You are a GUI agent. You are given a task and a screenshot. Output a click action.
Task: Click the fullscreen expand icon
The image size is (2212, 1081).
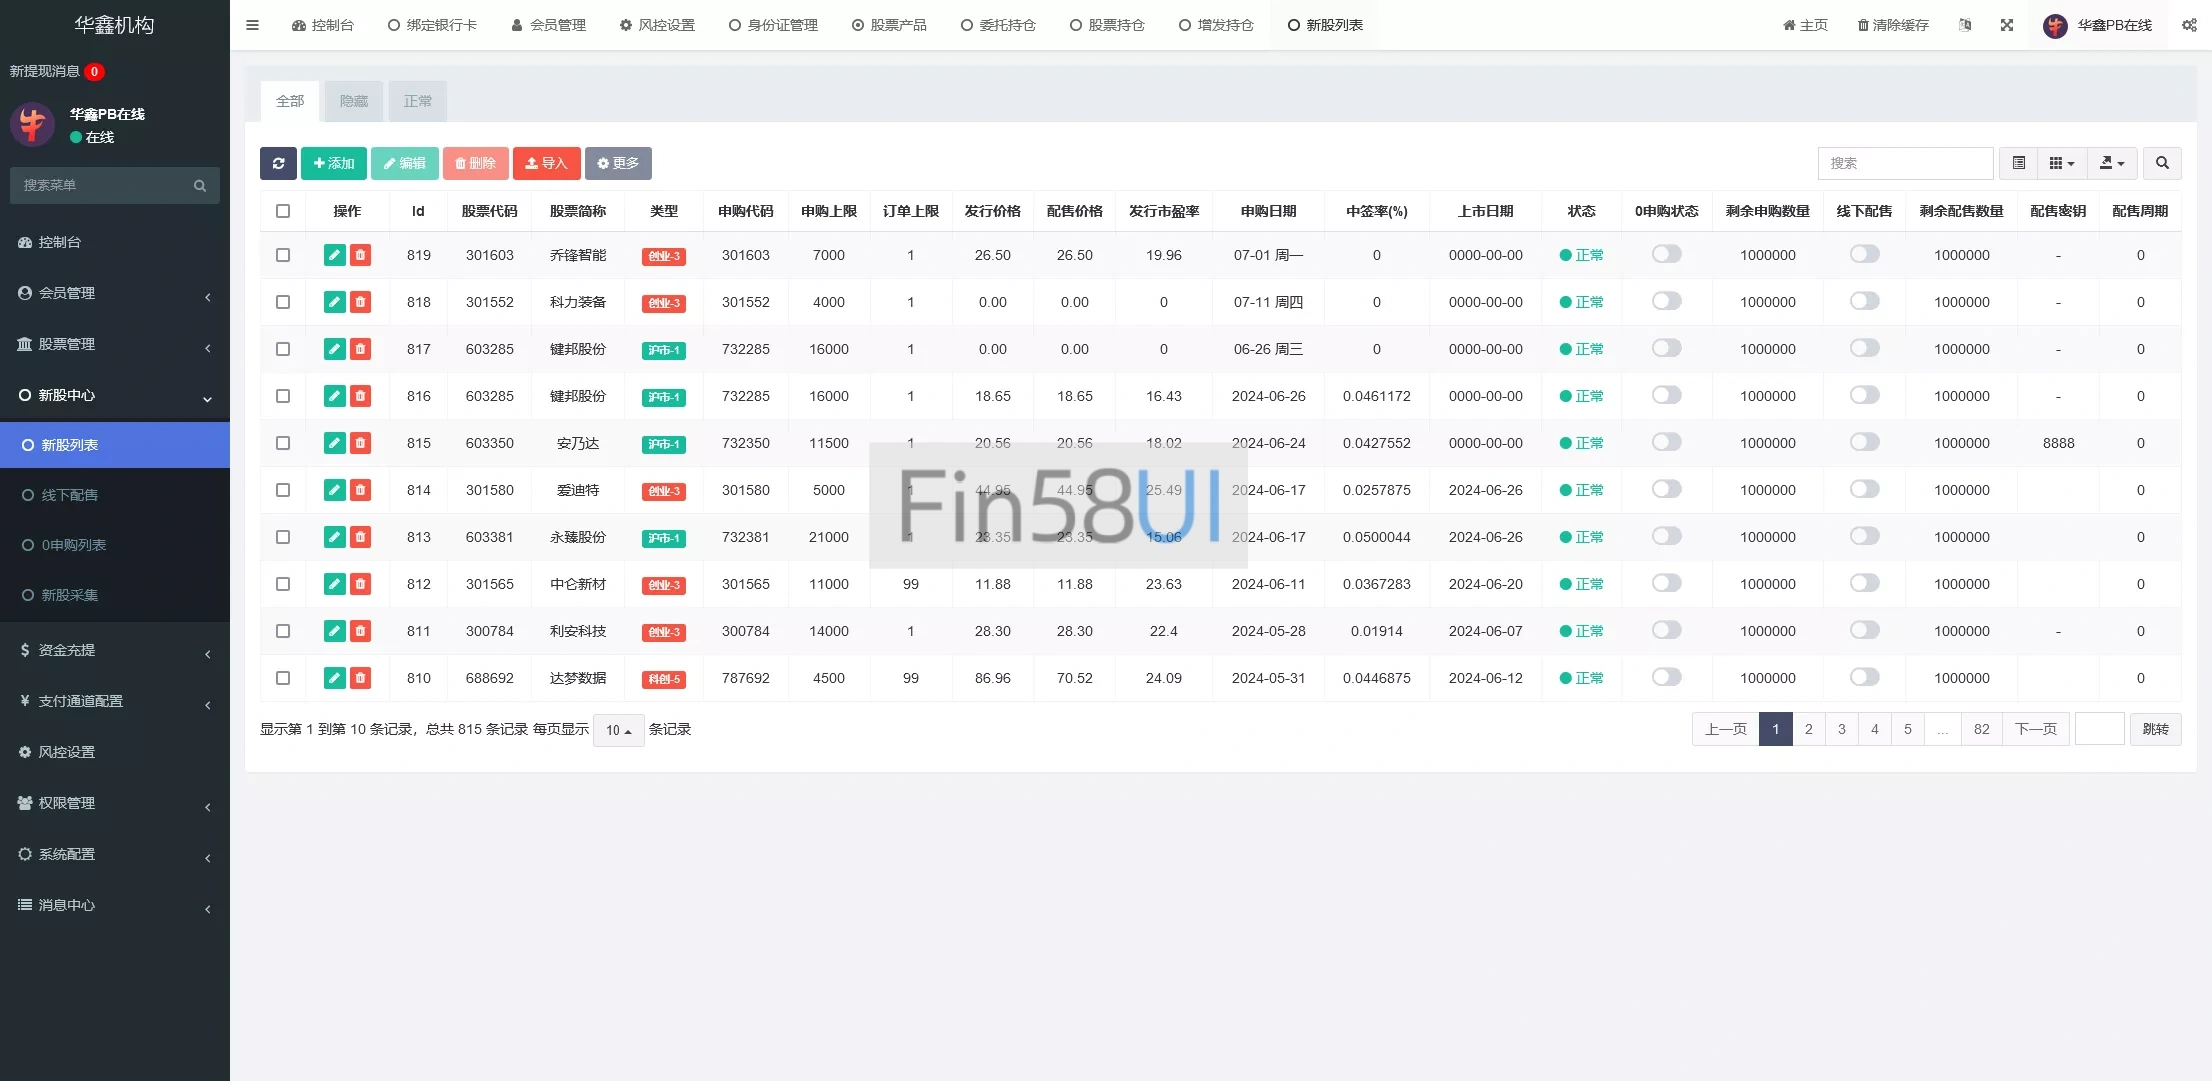pyautogui.click(x=2006, y=25)
